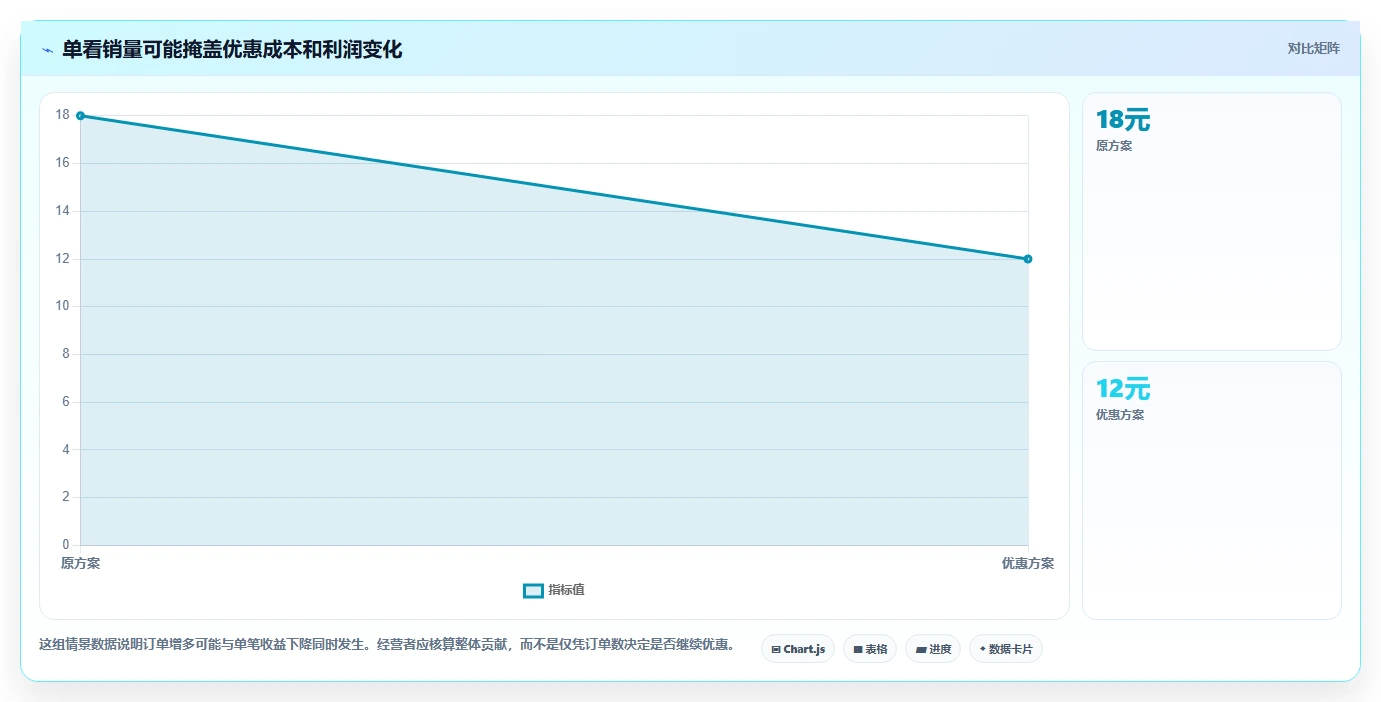Click the description text starting 这组情景数据

(386, 645)
